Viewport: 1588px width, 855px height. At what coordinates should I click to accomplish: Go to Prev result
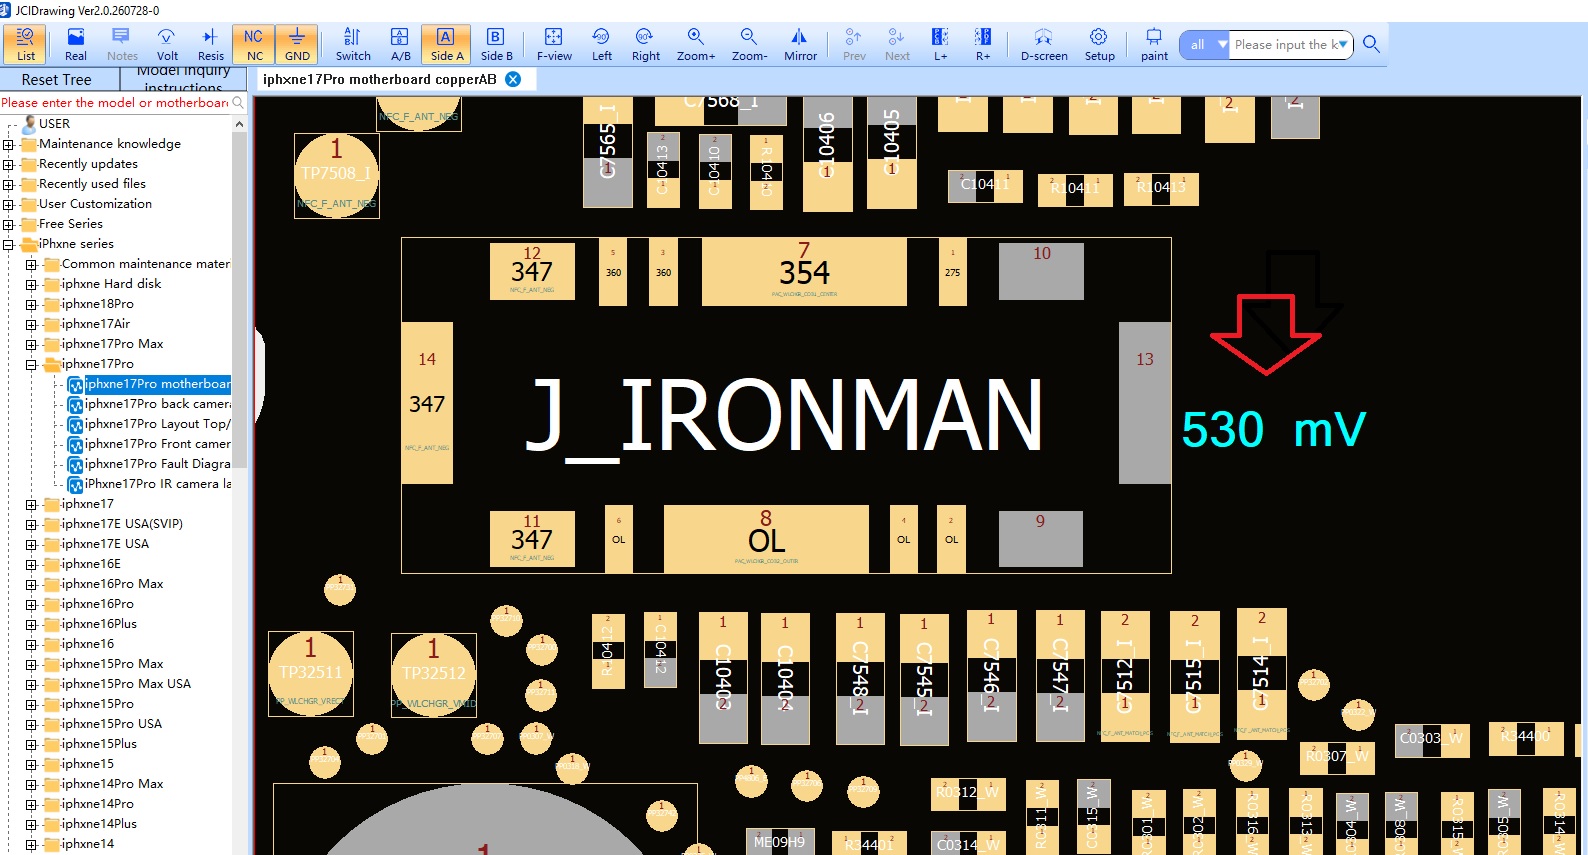tap(854, 44)
